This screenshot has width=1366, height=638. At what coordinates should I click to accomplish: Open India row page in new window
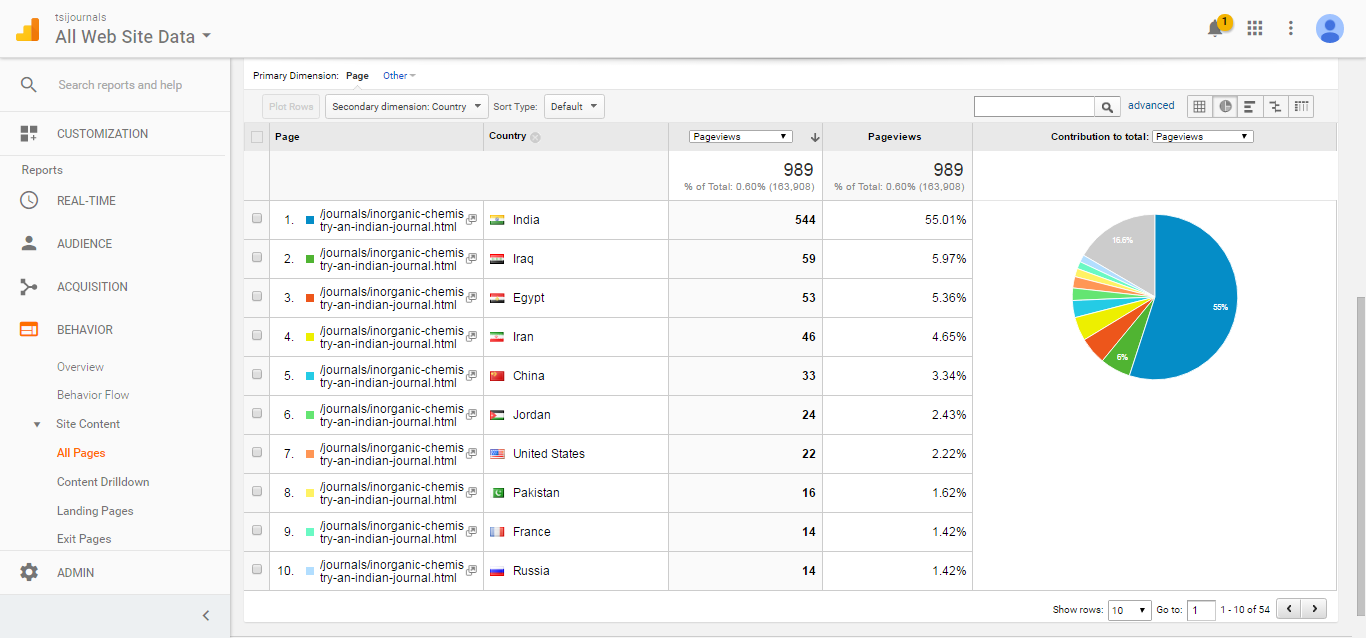(x=472, y=219)
